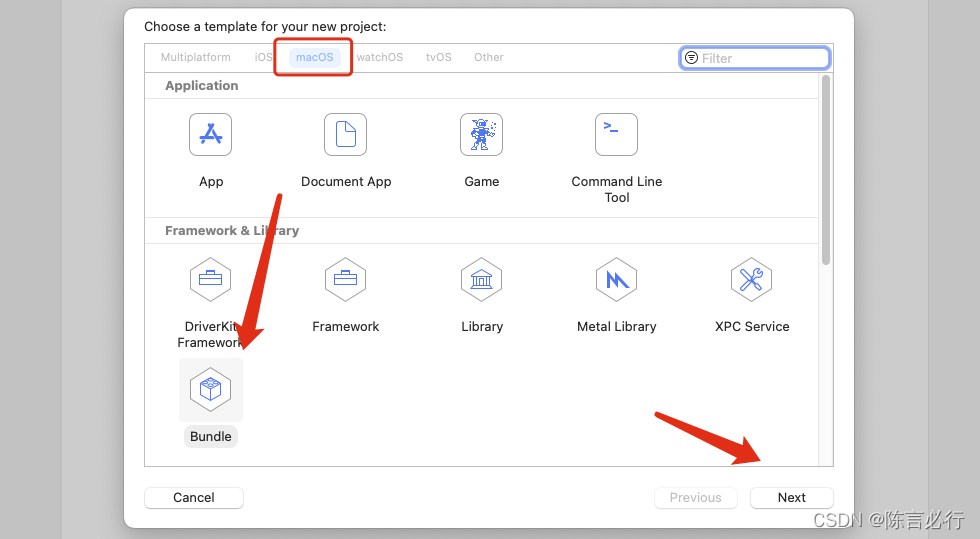Switch to the Multiplatform tab
This screenshot has width=980, height=539.
pos(196,57)
